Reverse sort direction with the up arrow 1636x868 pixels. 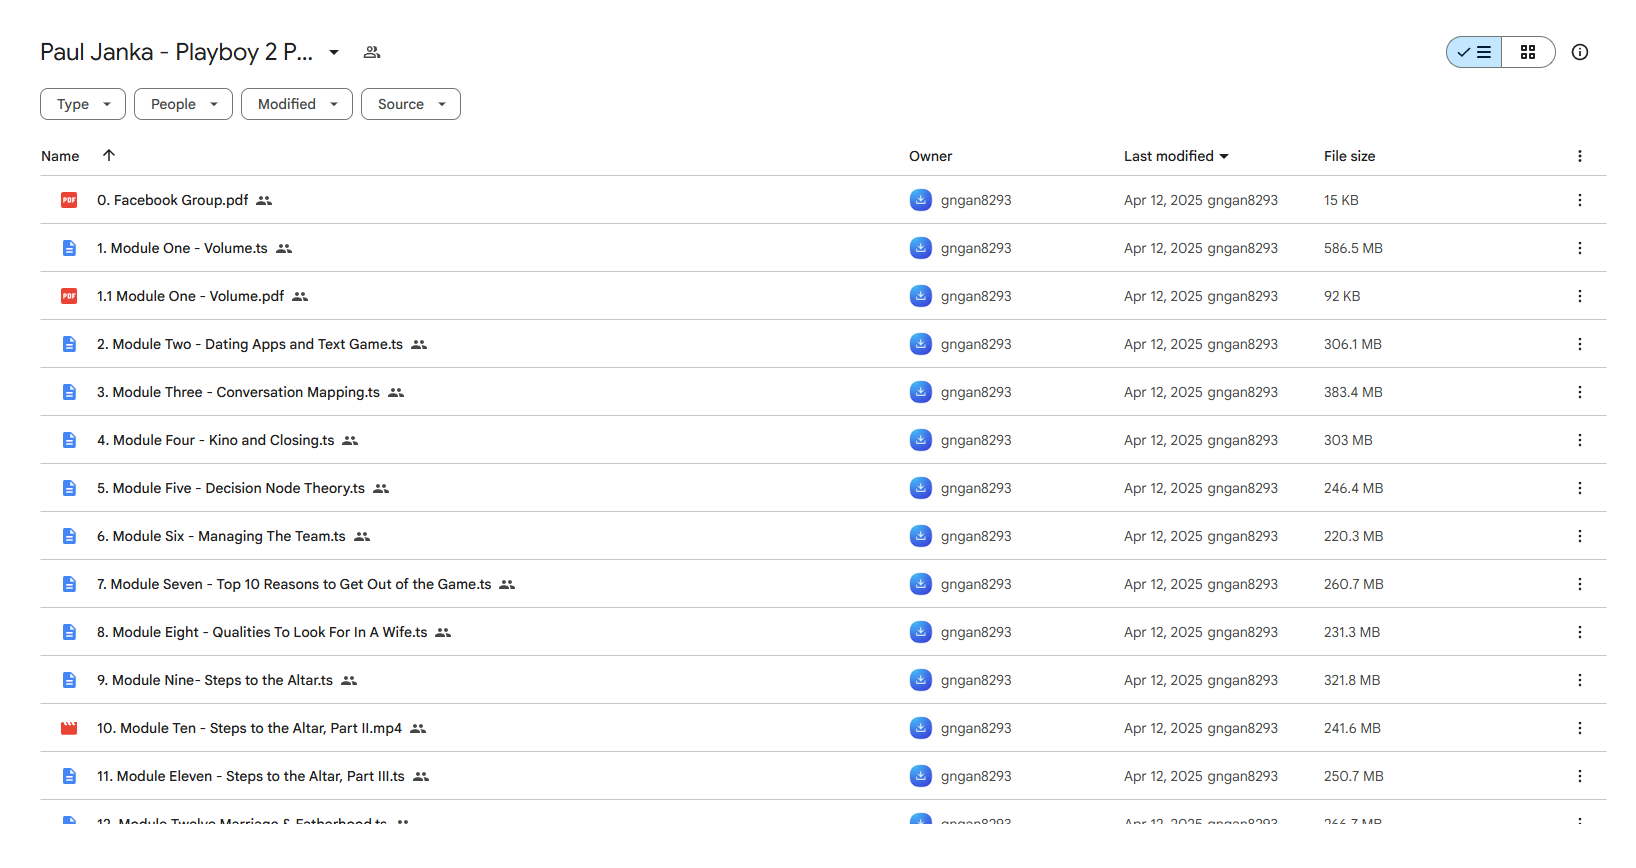click(109, 155)
